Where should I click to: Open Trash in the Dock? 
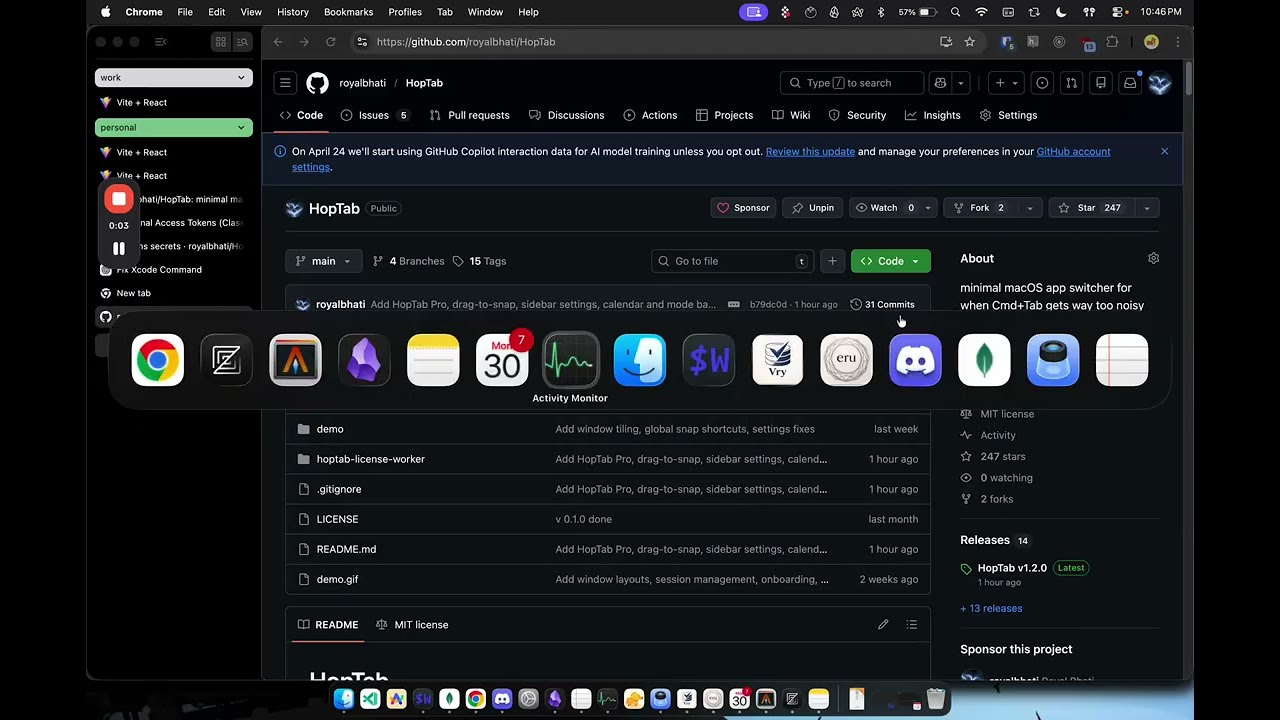tap(935, 699)
